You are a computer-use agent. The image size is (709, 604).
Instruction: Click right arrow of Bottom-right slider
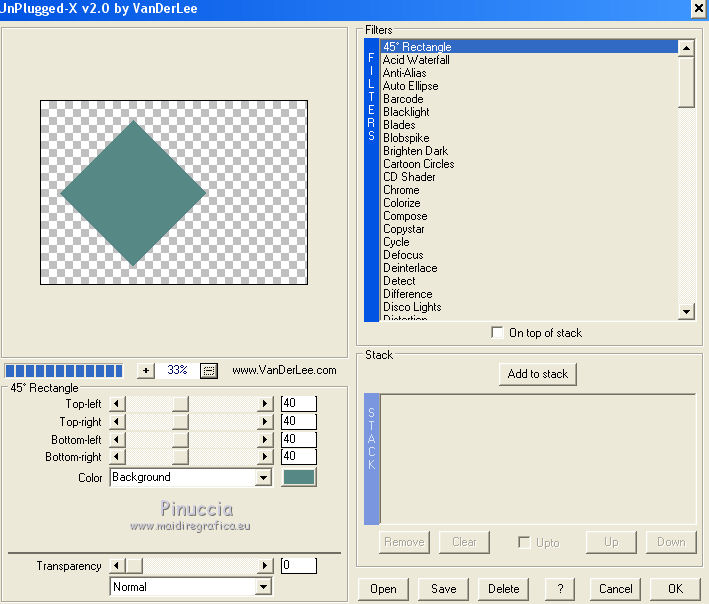(x=265, y=457)
